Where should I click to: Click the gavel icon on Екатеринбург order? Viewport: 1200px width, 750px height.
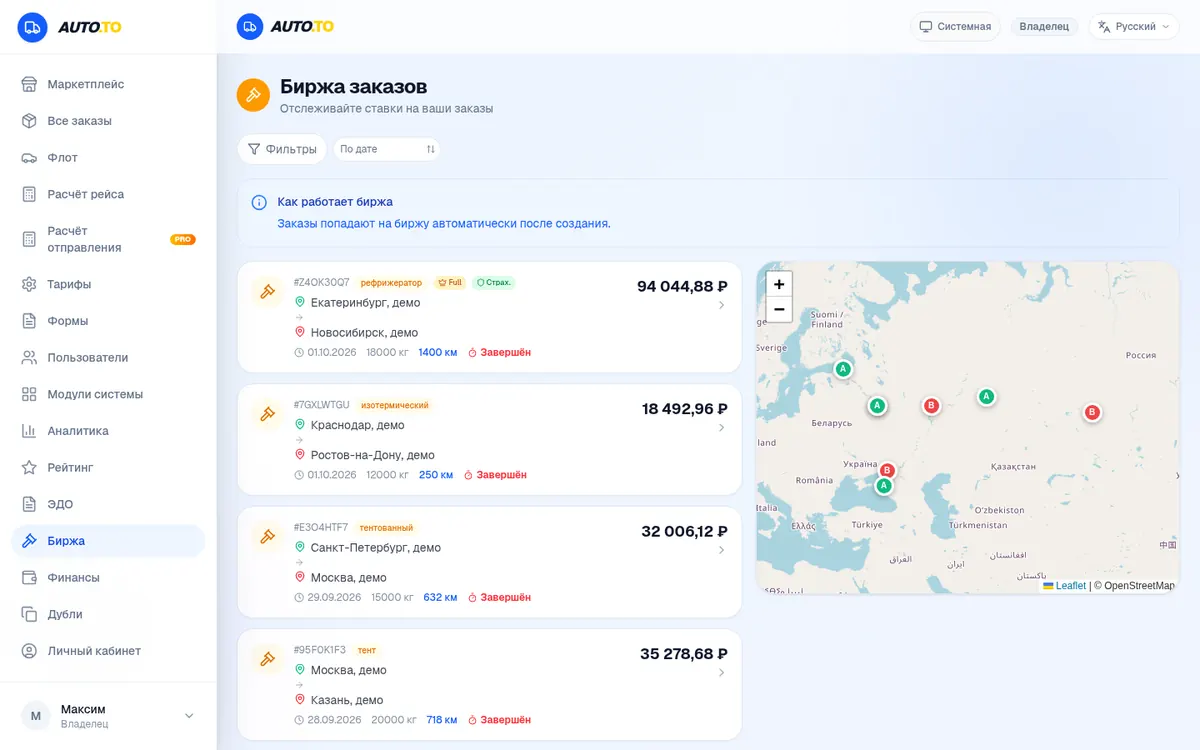click(x=267, y=292)
